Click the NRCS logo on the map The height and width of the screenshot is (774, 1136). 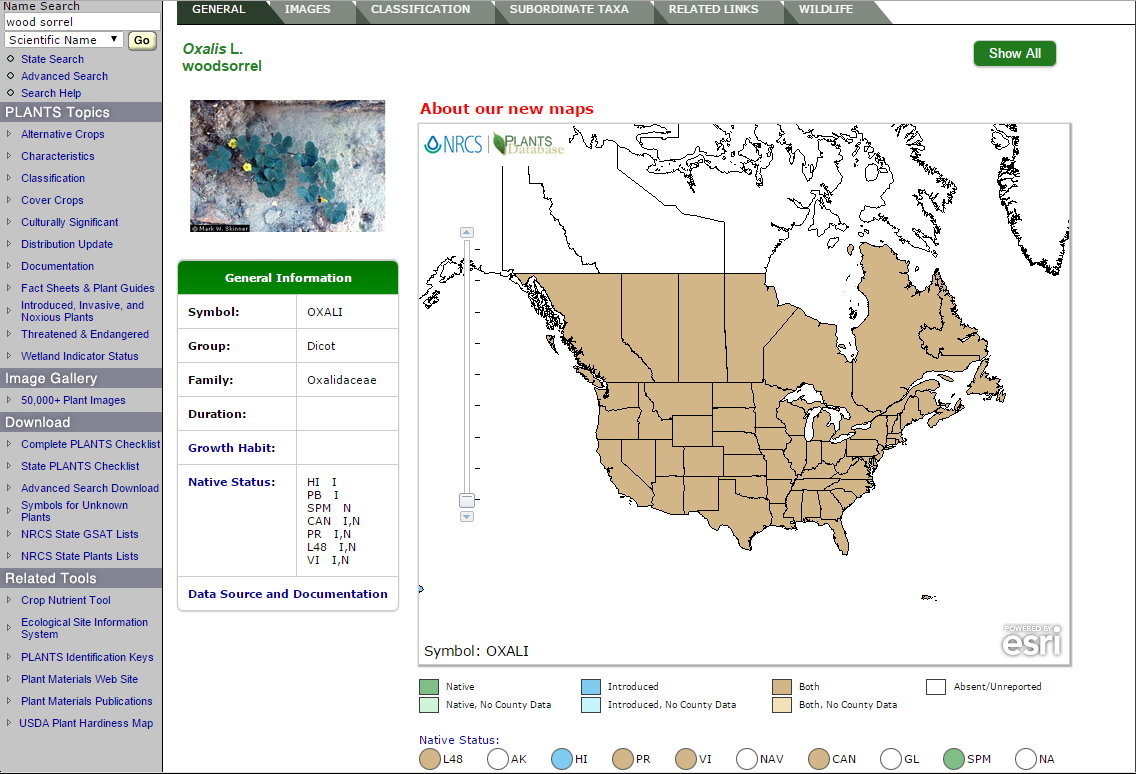453,144
